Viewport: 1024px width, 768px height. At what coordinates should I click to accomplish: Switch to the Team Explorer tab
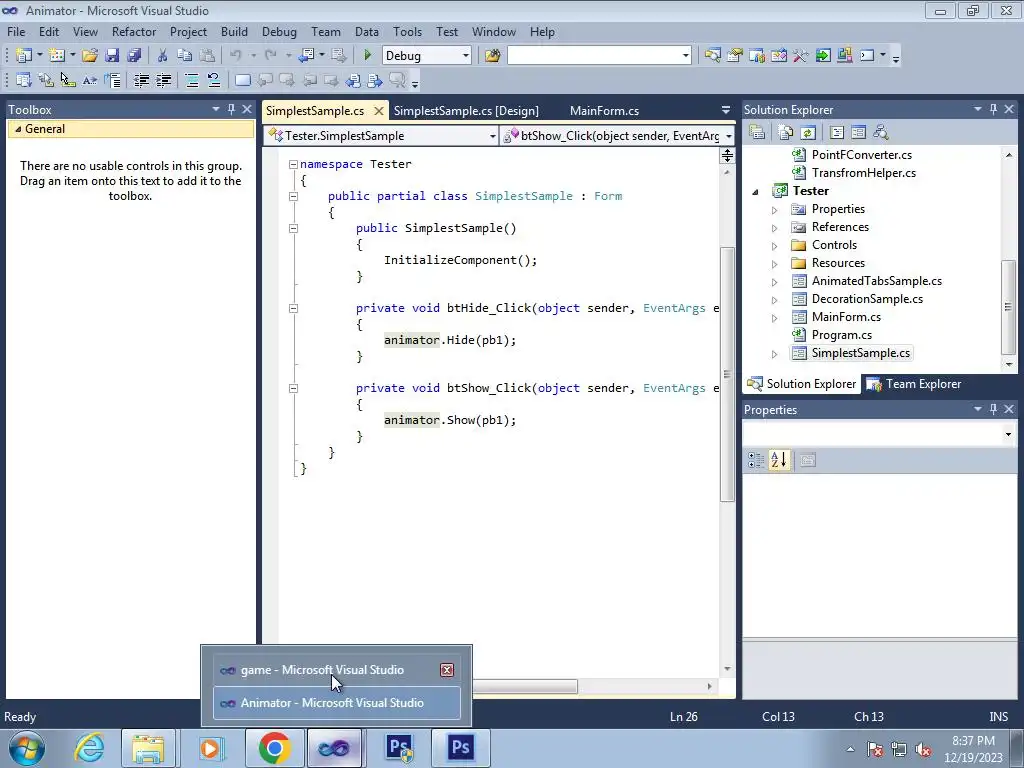point(914,384)
